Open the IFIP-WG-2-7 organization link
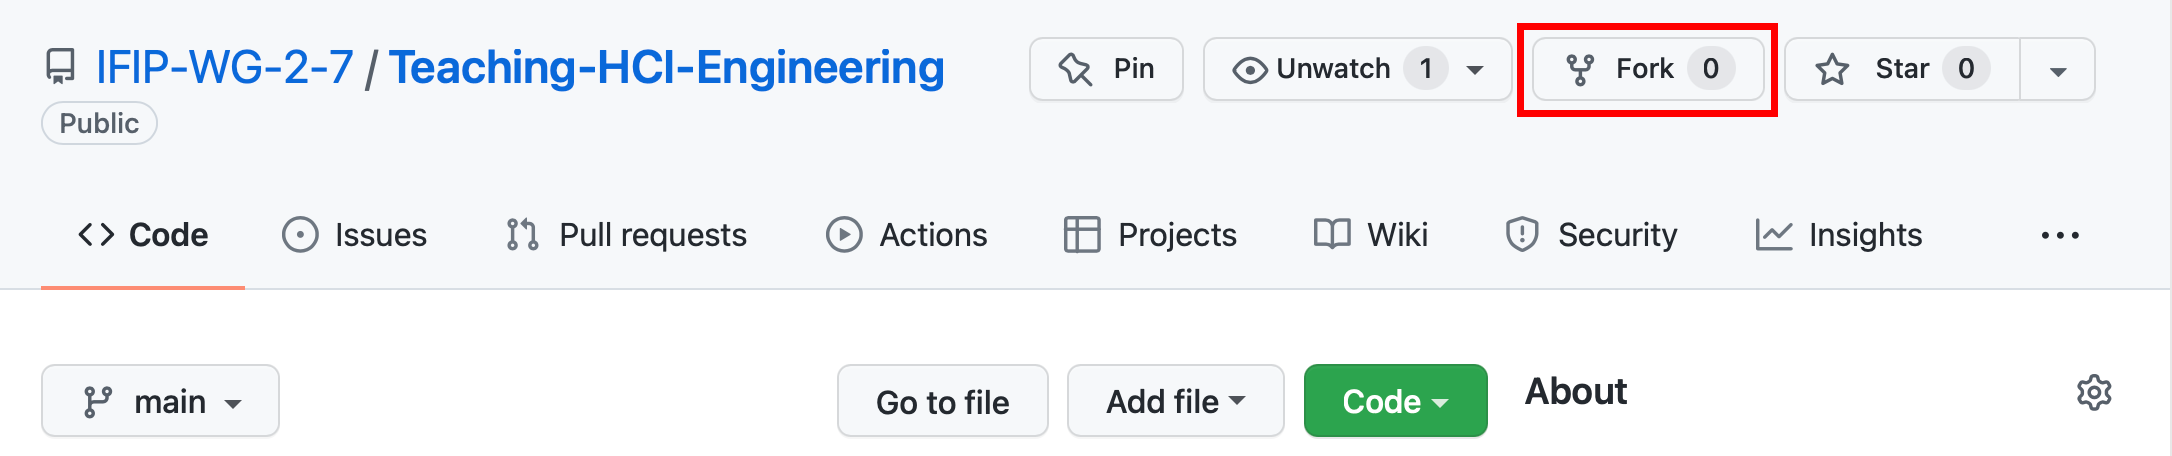Viewport: 2172px width, 456px height. 225,68
